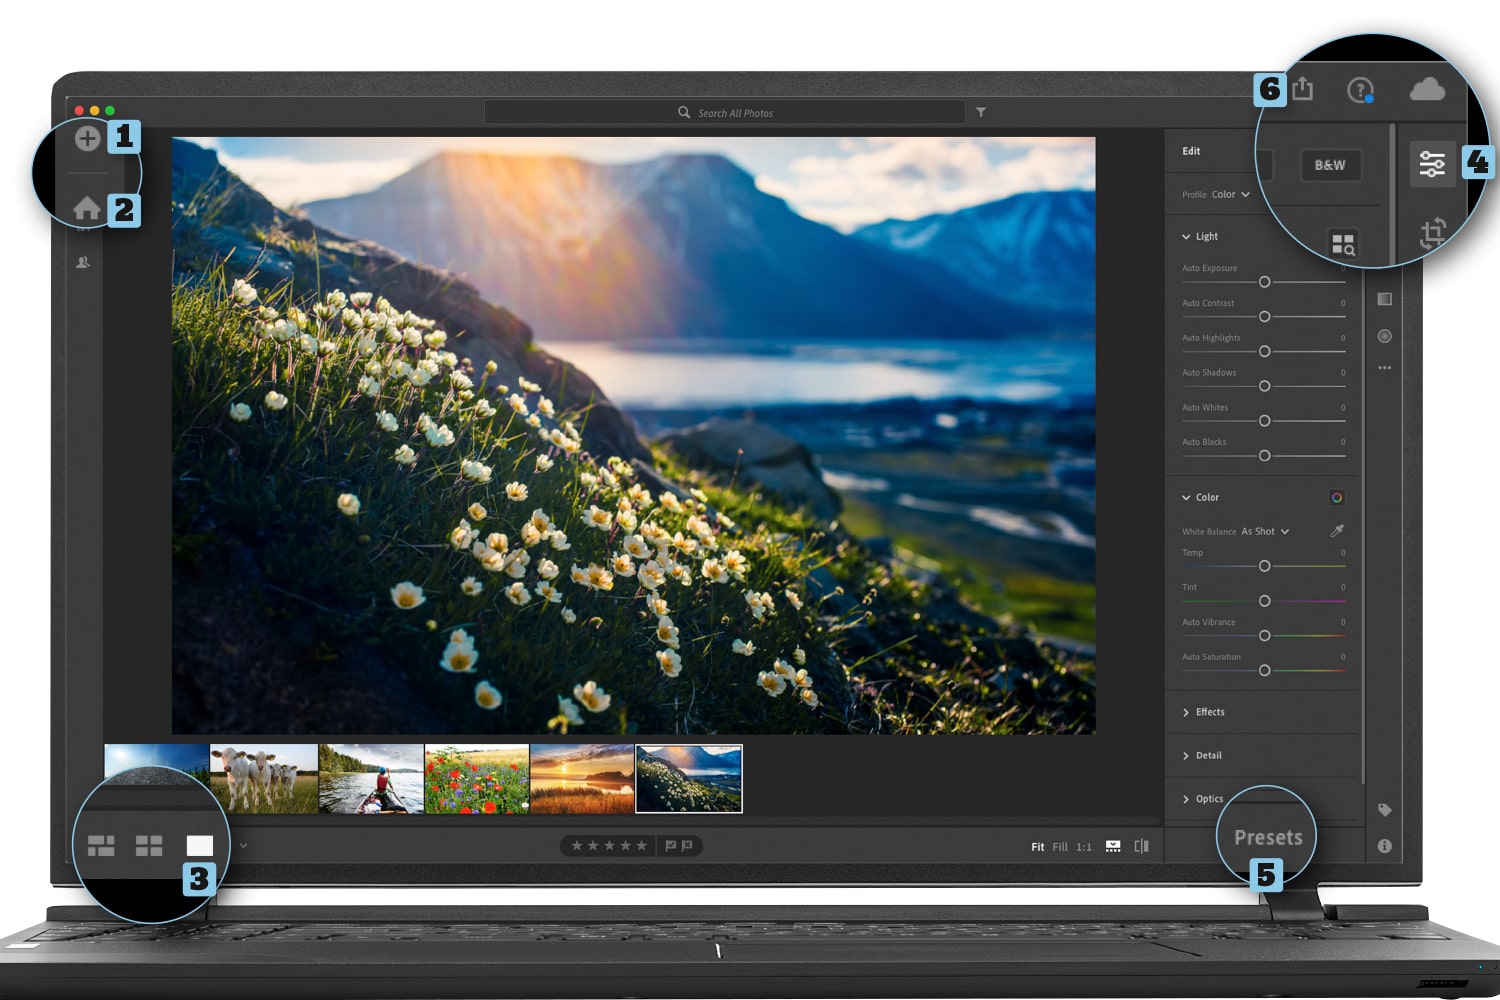The image size is (1500, 1000).
Task: Open the Edit panel sliders icon
Action: click(x=1434, y=163)
